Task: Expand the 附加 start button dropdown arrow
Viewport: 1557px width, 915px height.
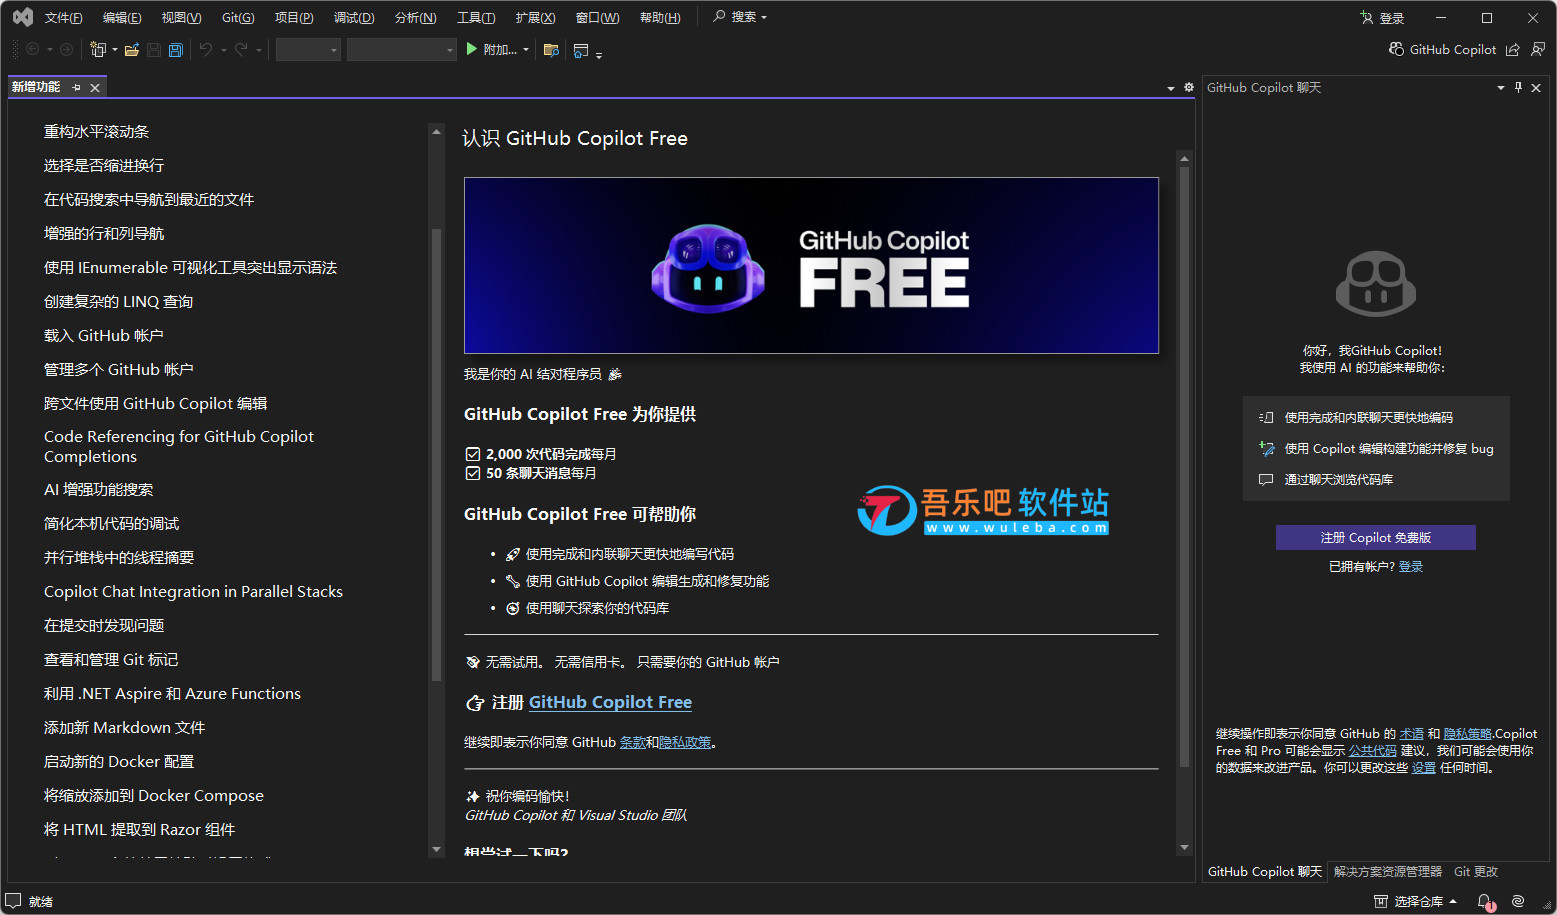Action: [526, 49]
